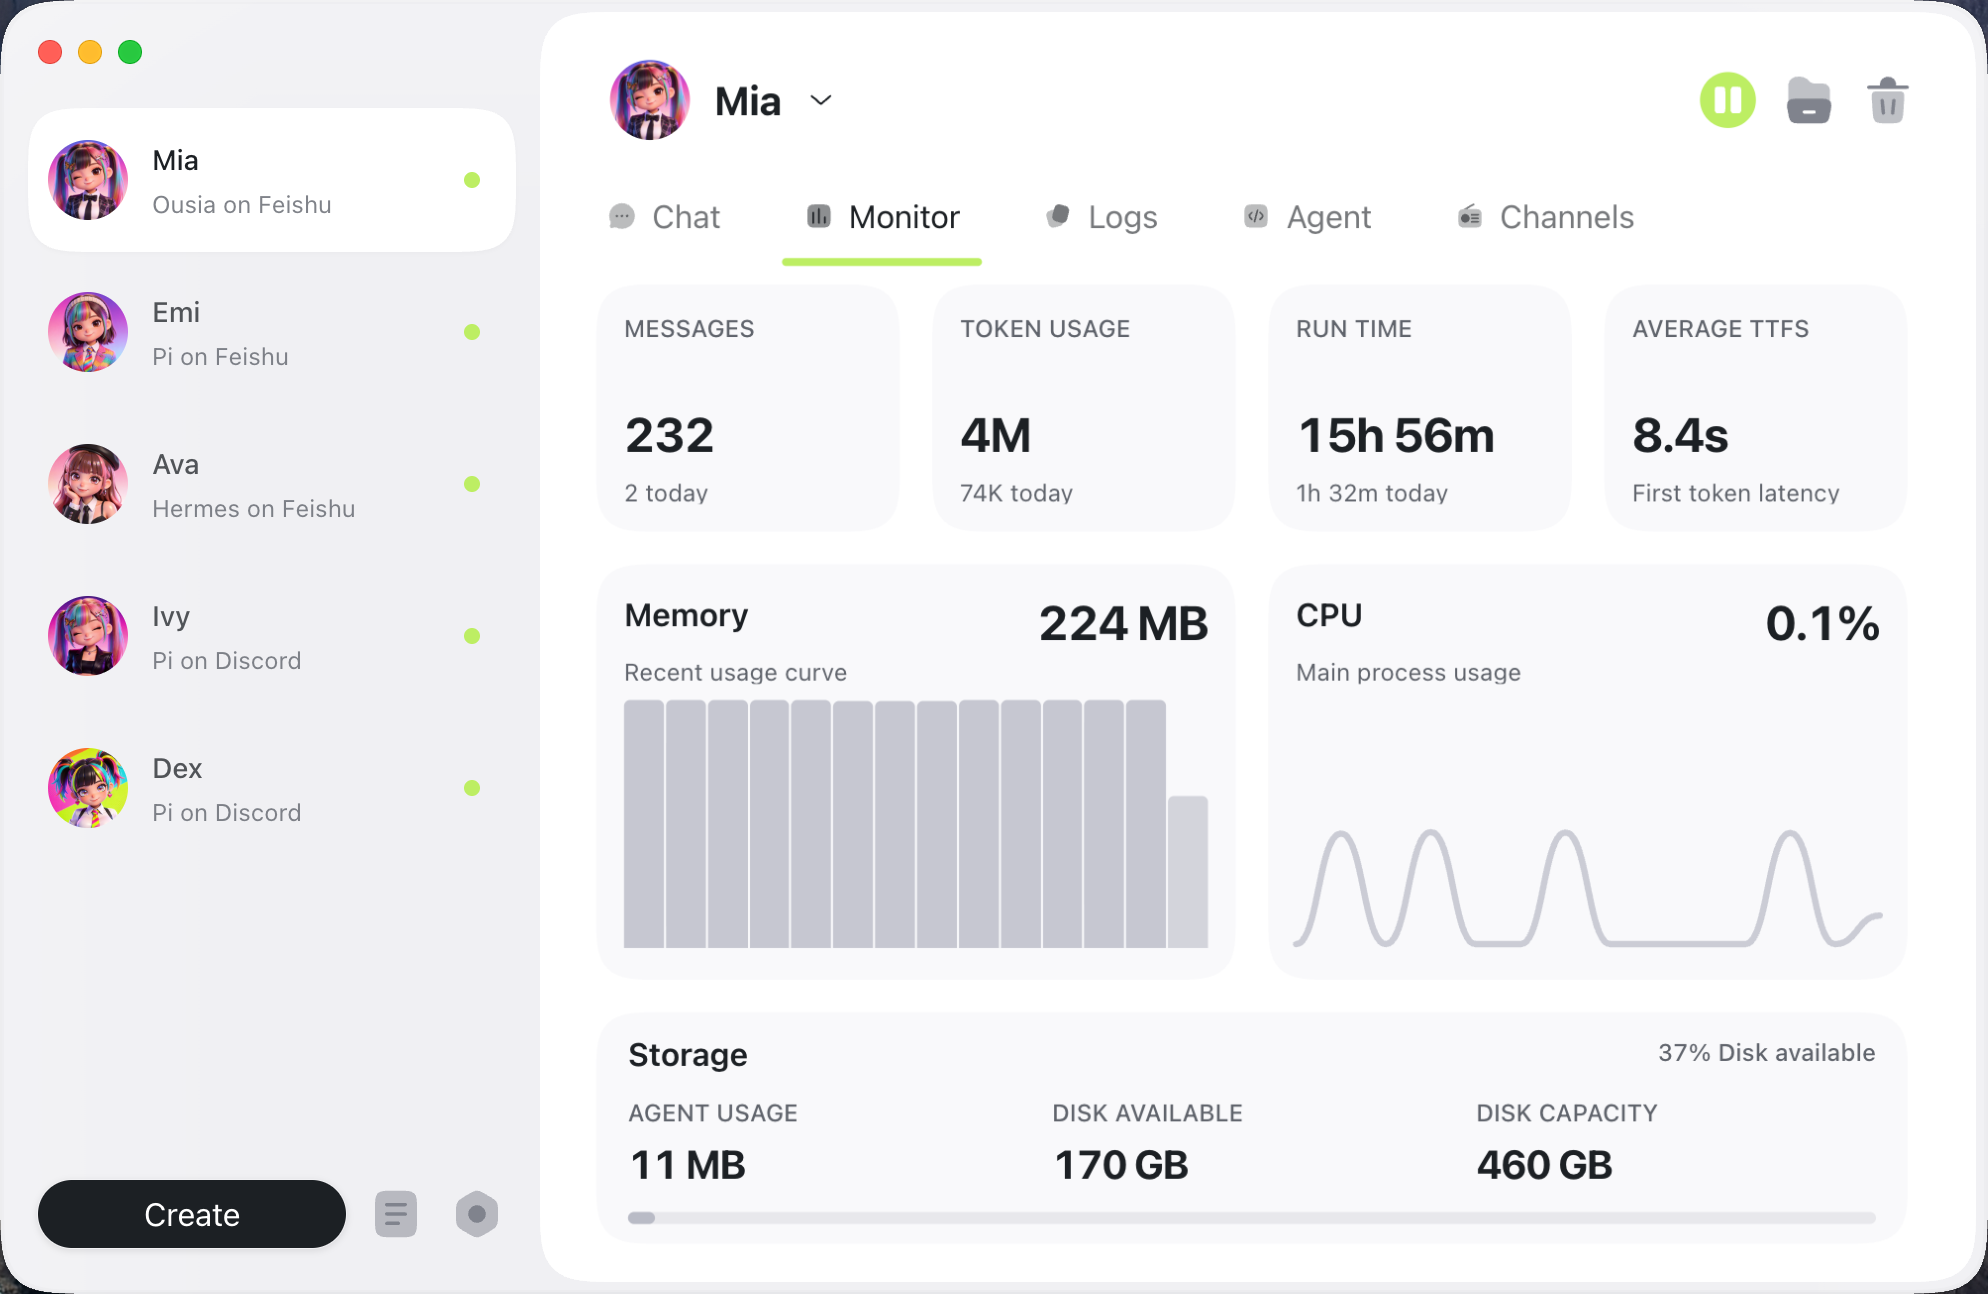1988x1294 pixels.
Task: Pause the Mia agent with green button
Action: point(1727,101)
